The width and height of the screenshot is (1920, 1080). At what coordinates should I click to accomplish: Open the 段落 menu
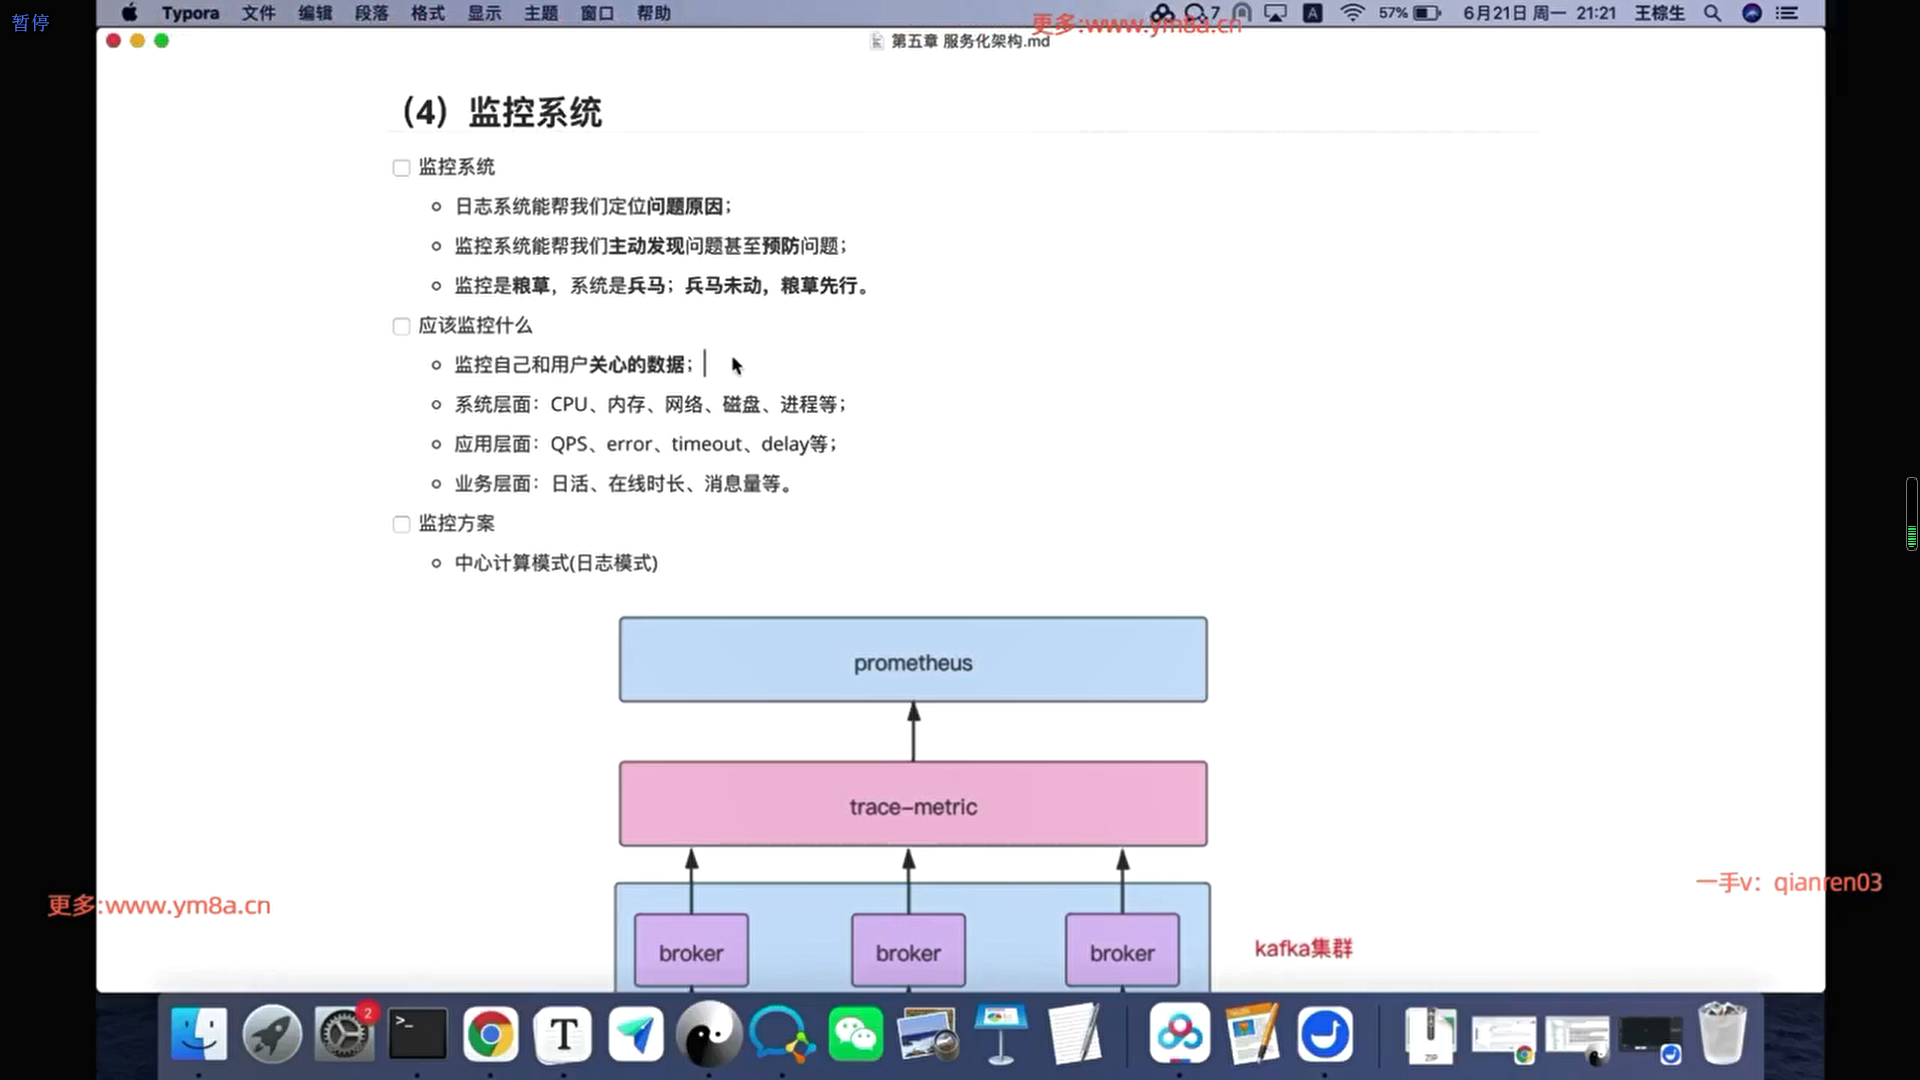tap(371, 13)
